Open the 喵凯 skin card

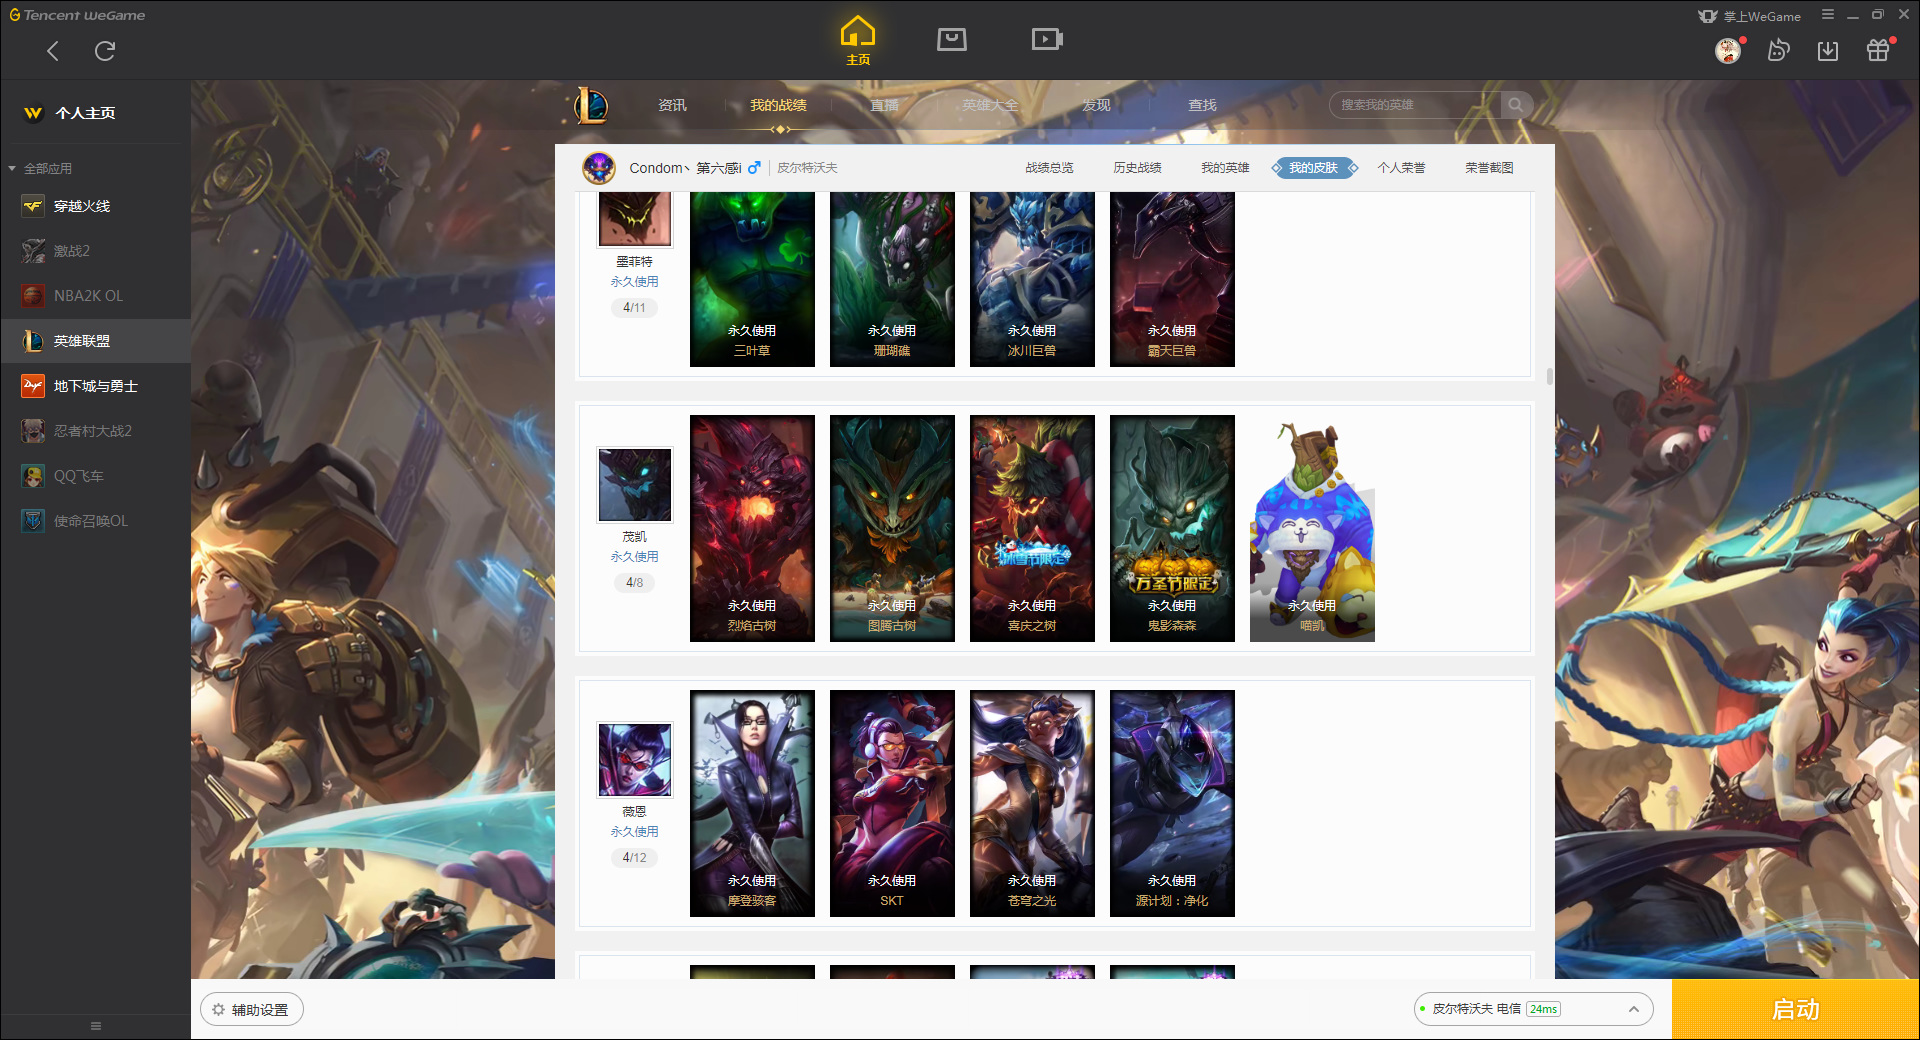1312,528
